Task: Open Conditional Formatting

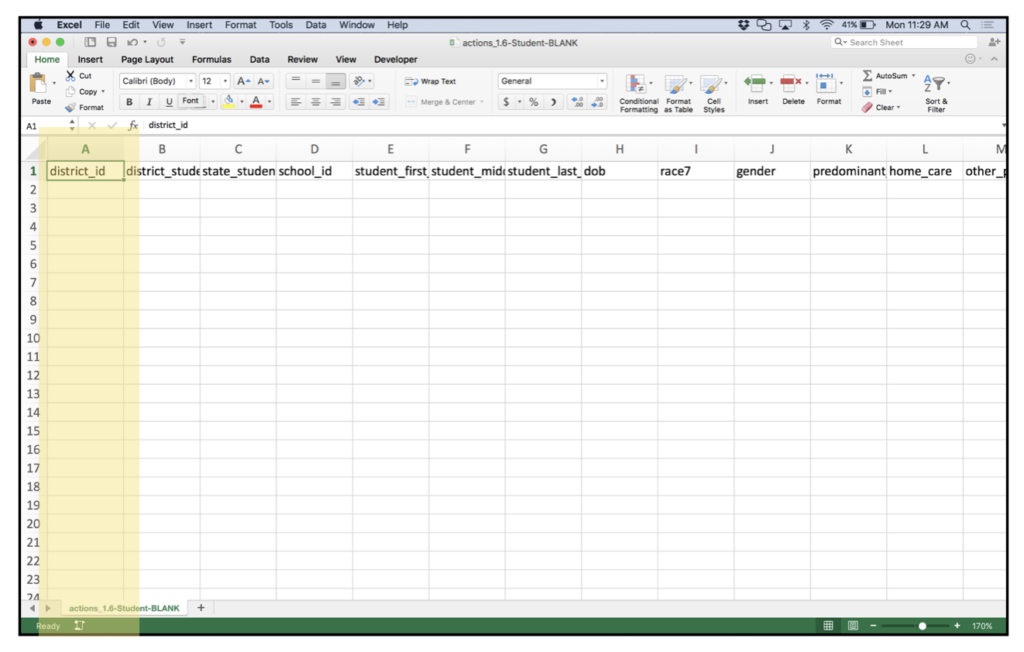Action: 638,93
